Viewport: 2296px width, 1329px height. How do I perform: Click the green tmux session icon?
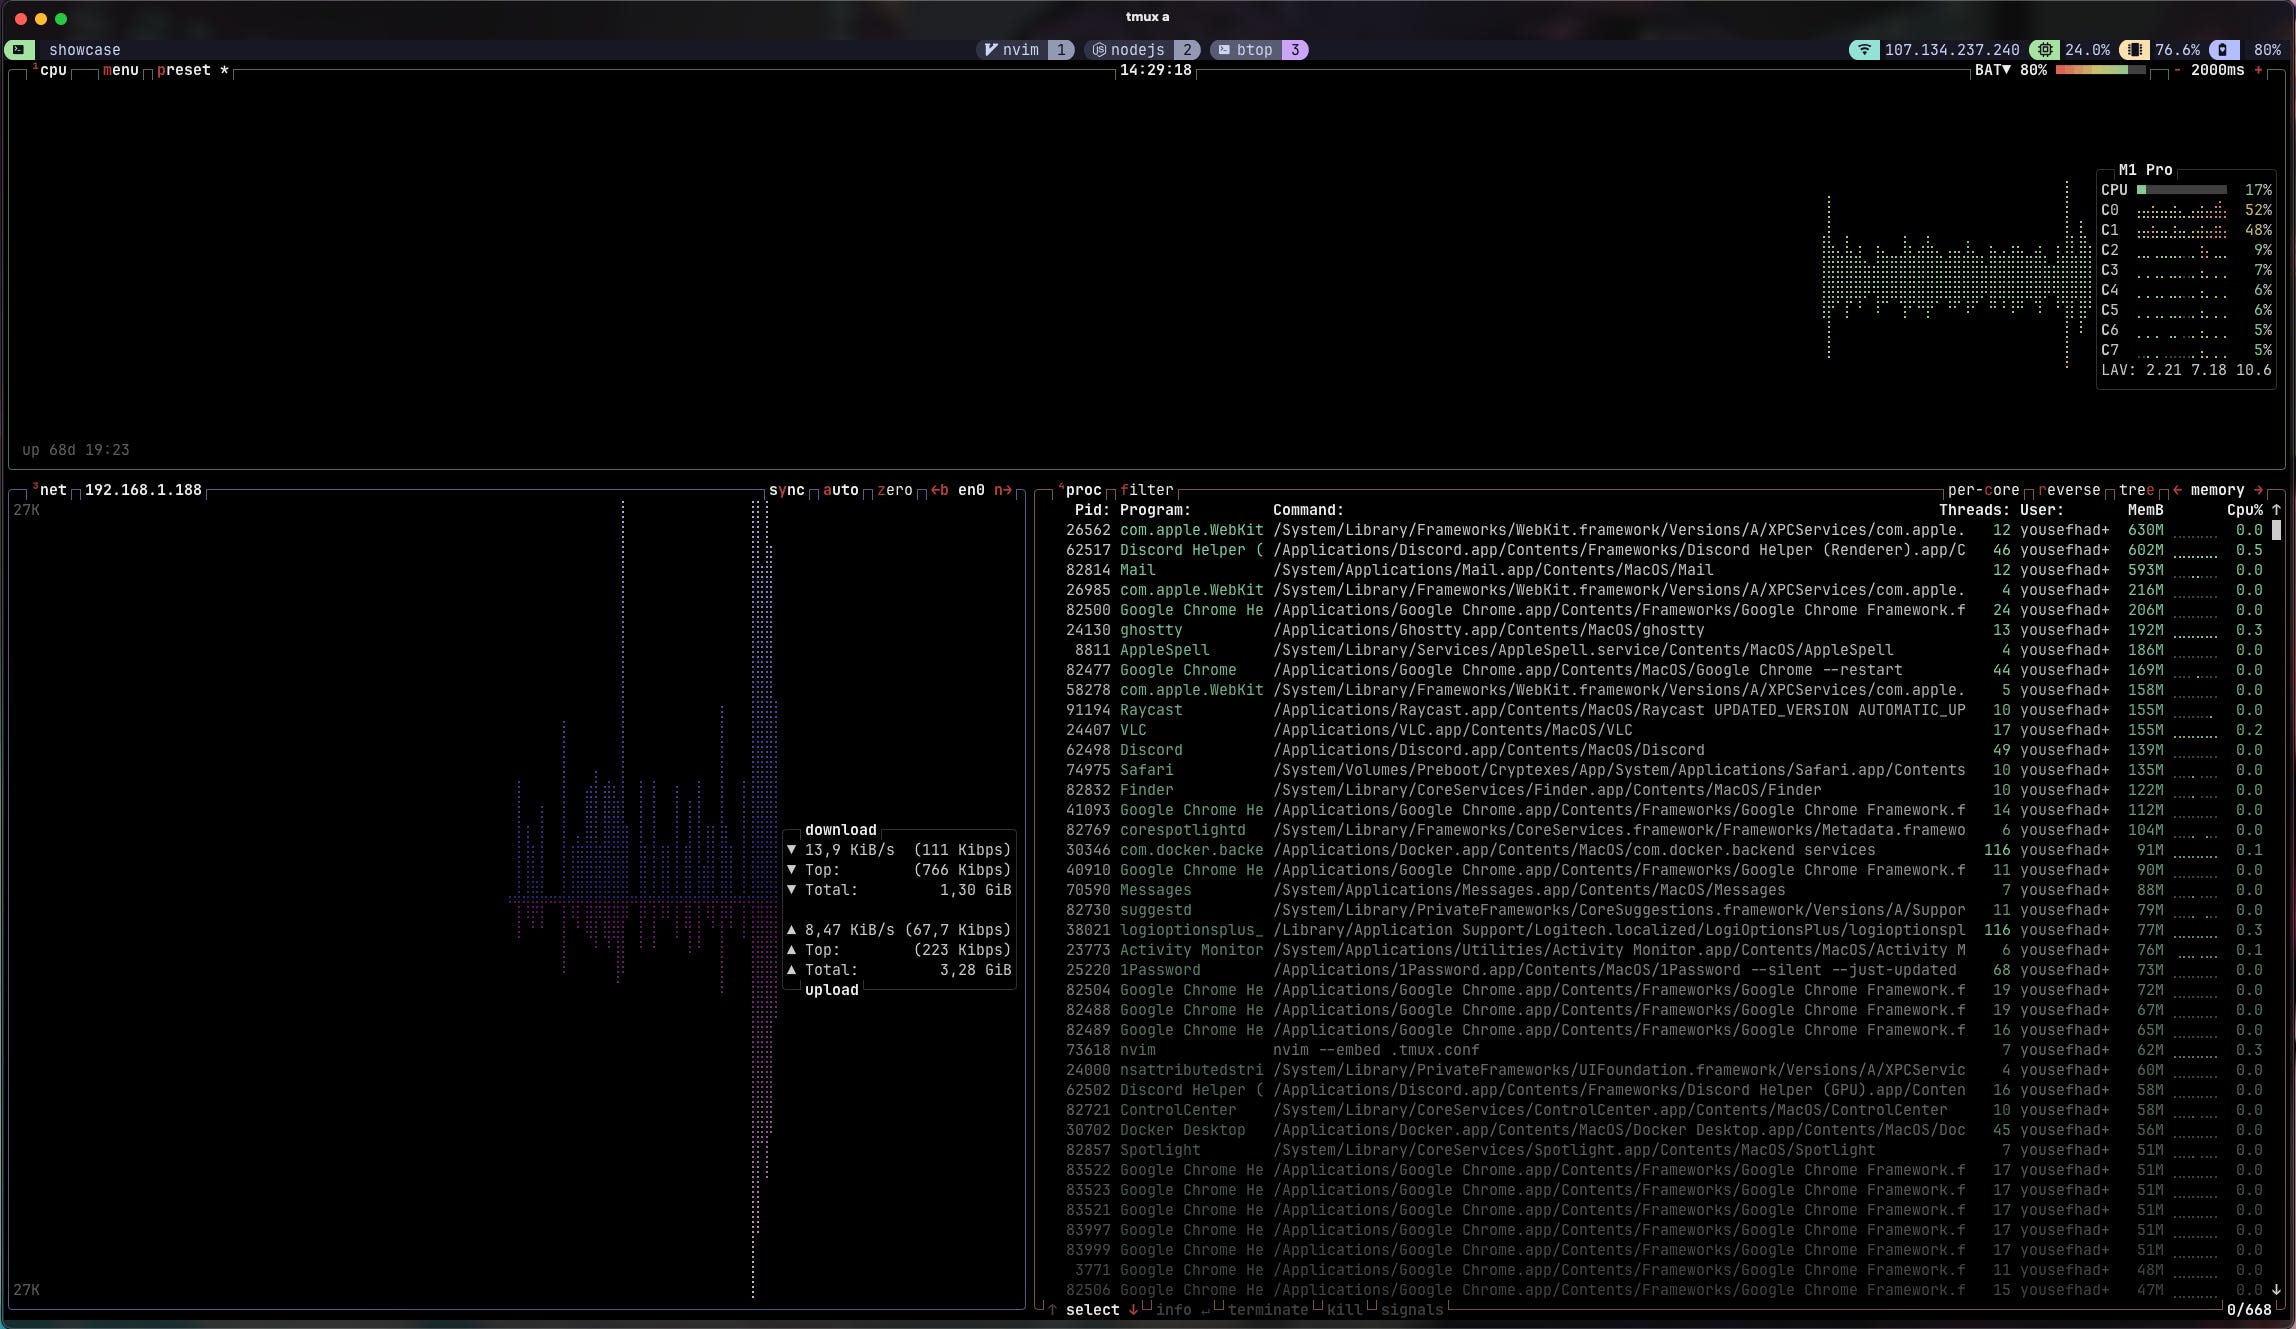19,50
